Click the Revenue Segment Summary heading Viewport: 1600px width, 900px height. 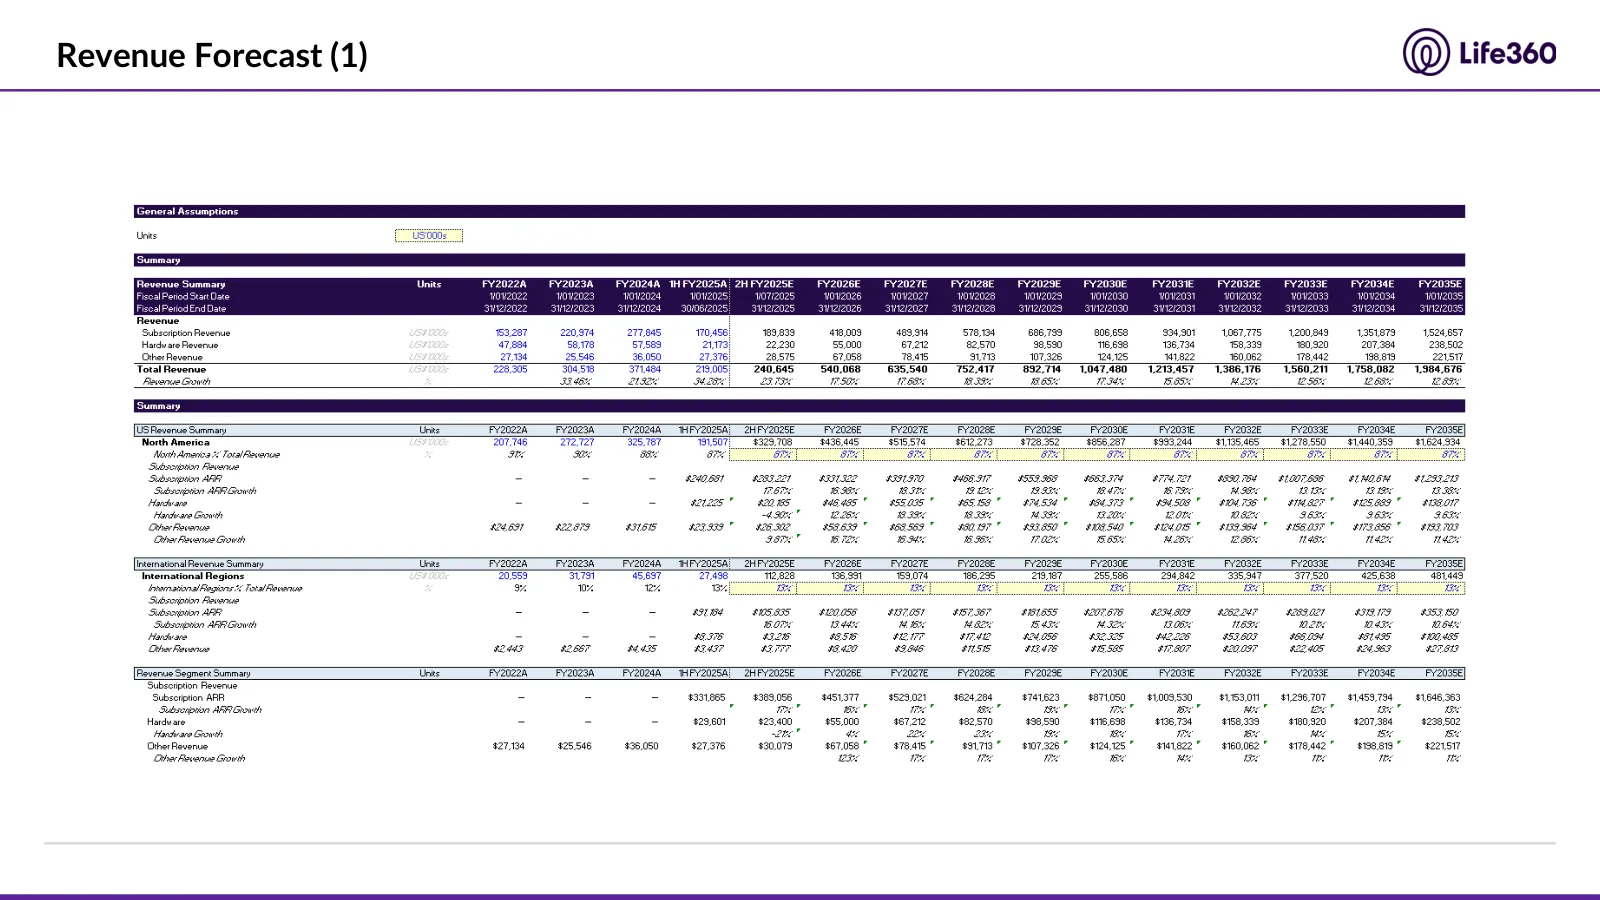[x=194, y=674]
